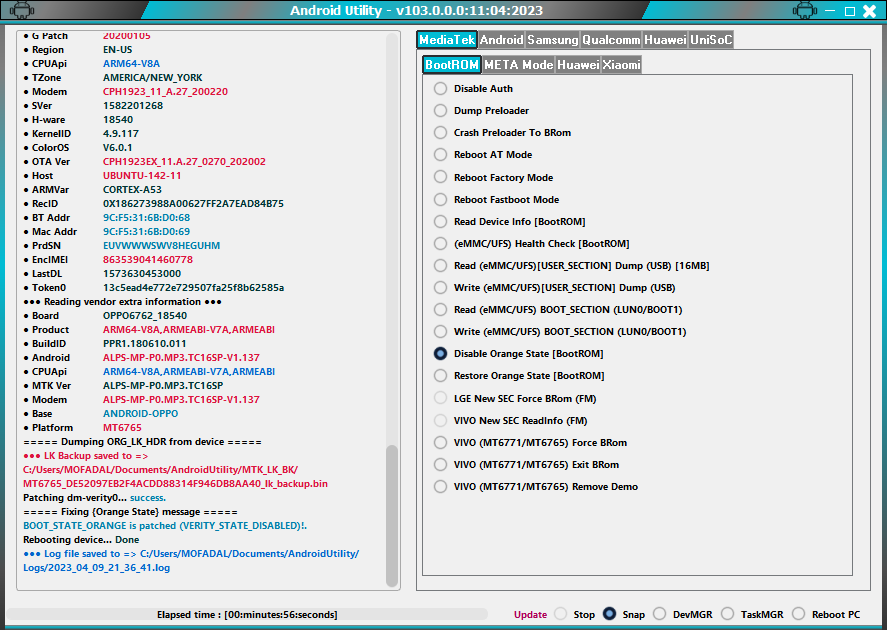The width and height of the screenshot is (887, 630).
Task: Select VIVO (MT6771/MT6765) Exit BRom
Action: (x=440, y=465)
